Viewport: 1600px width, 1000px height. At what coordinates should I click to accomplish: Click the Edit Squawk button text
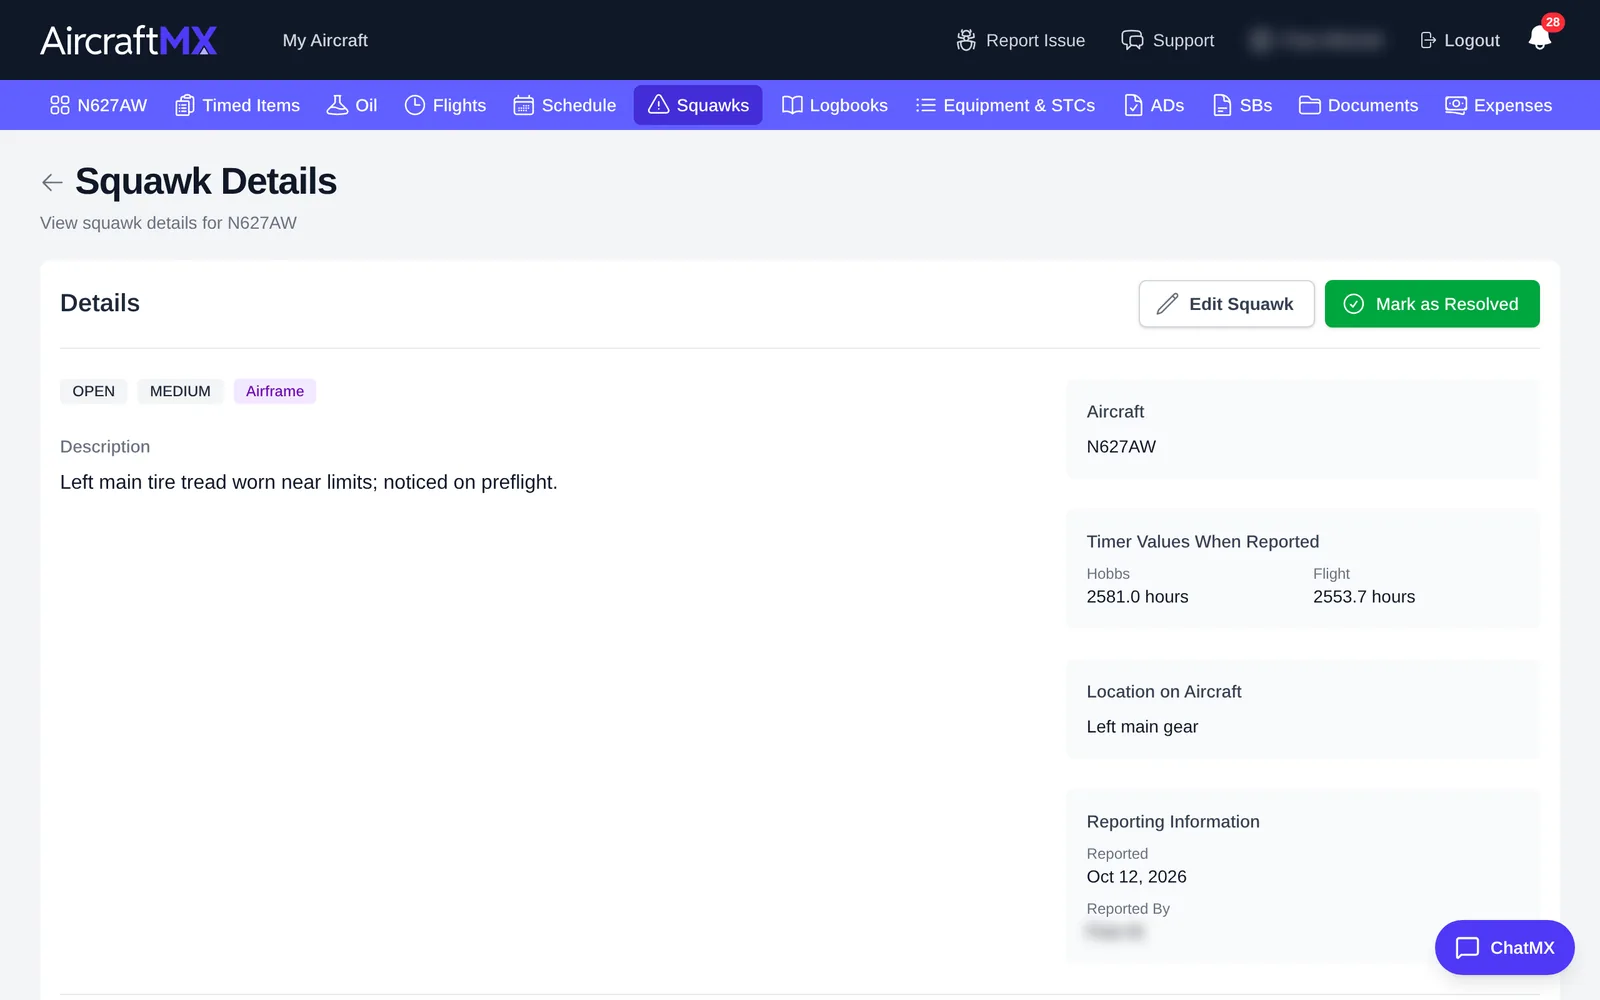tap(1241, 304)
